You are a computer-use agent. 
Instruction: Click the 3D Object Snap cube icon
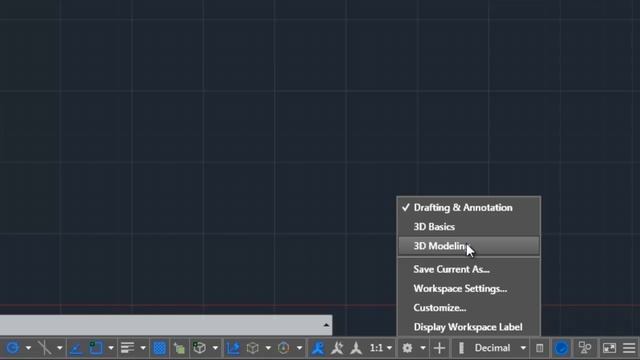coord(199,348)
